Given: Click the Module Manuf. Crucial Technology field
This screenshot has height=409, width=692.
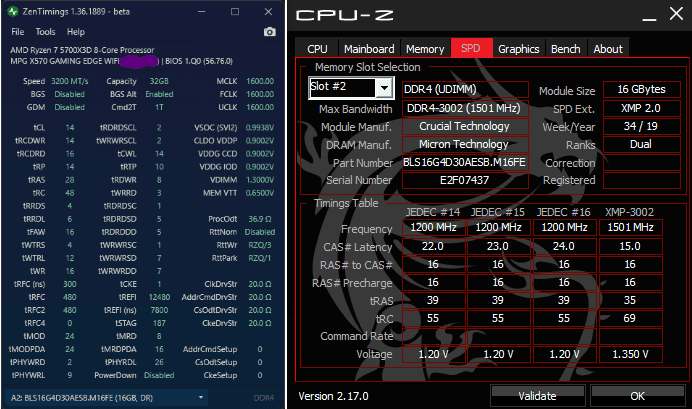Looking at the screenshot, I should [465, 126].
